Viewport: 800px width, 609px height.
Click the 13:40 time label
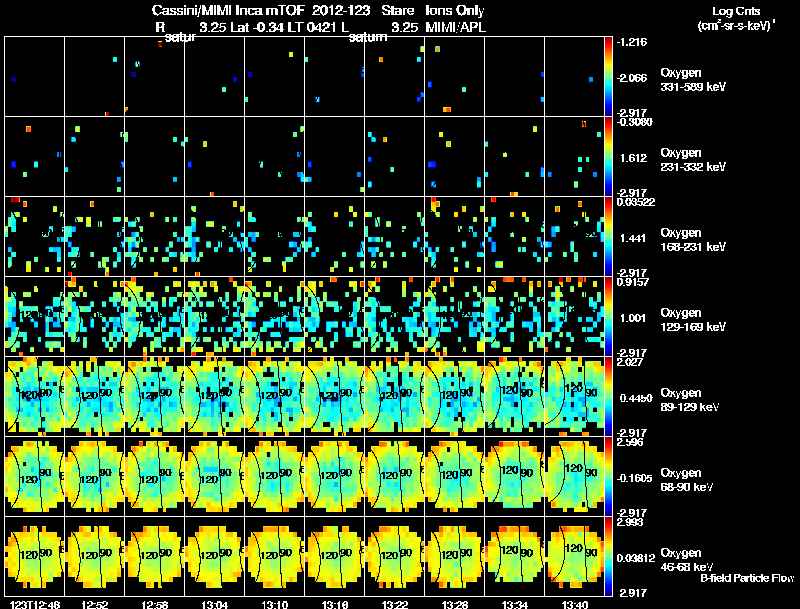[x=574, y=604]
